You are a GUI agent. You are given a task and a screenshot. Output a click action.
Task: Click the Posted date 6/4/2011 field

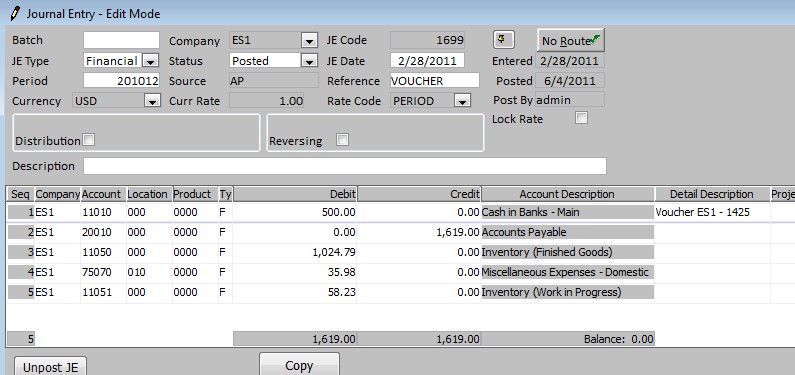569,81
